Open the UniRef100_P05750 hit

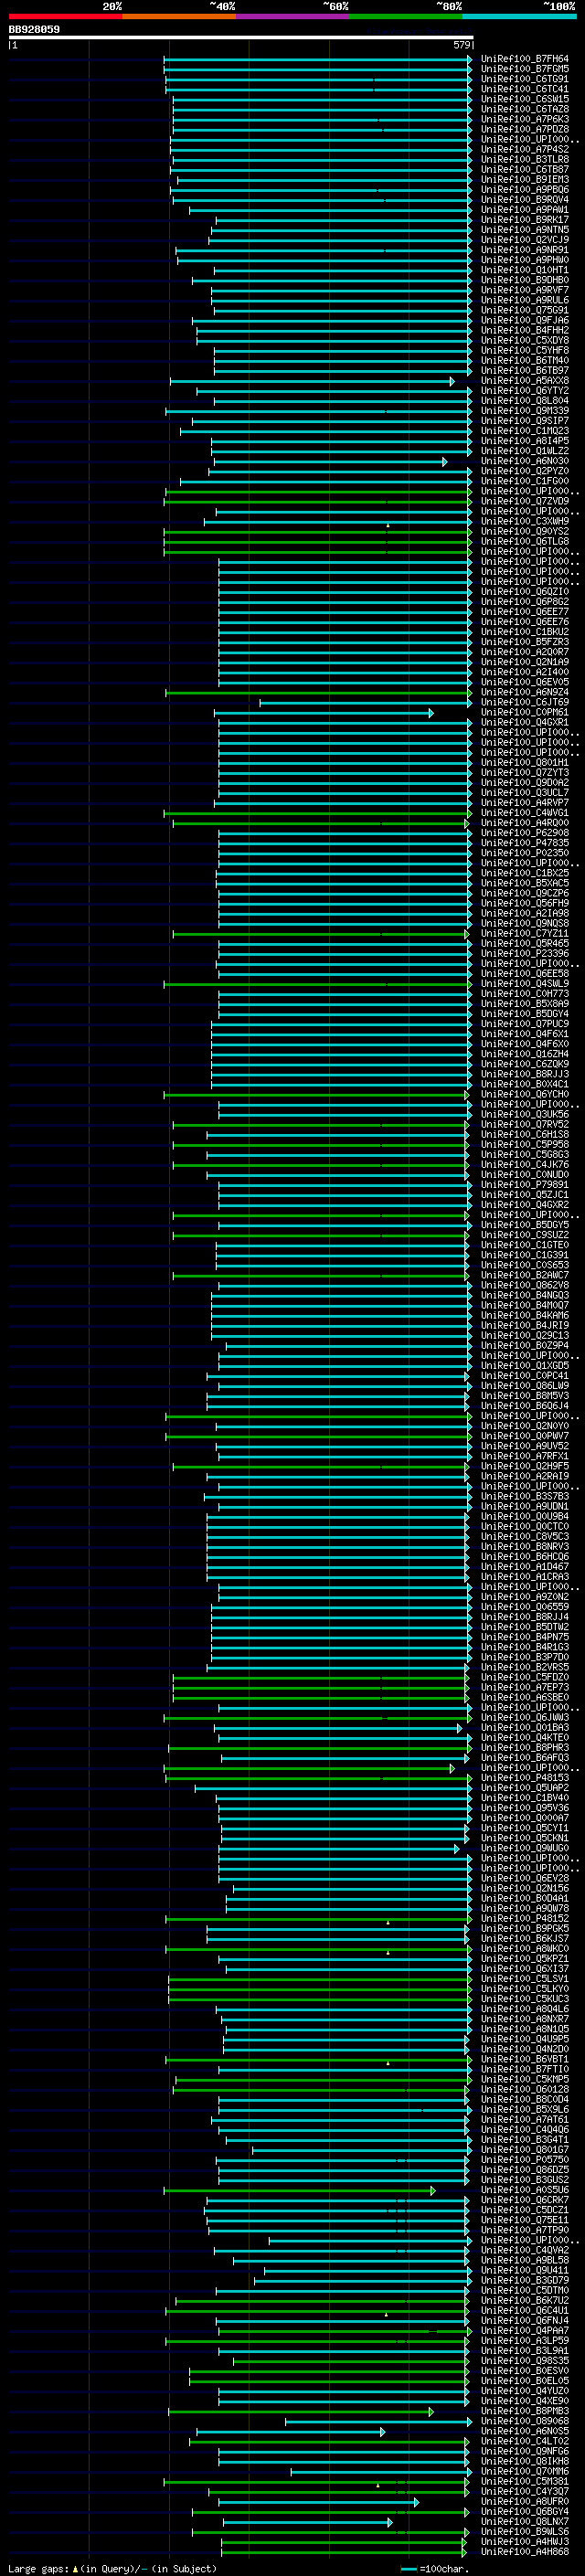525,2160
